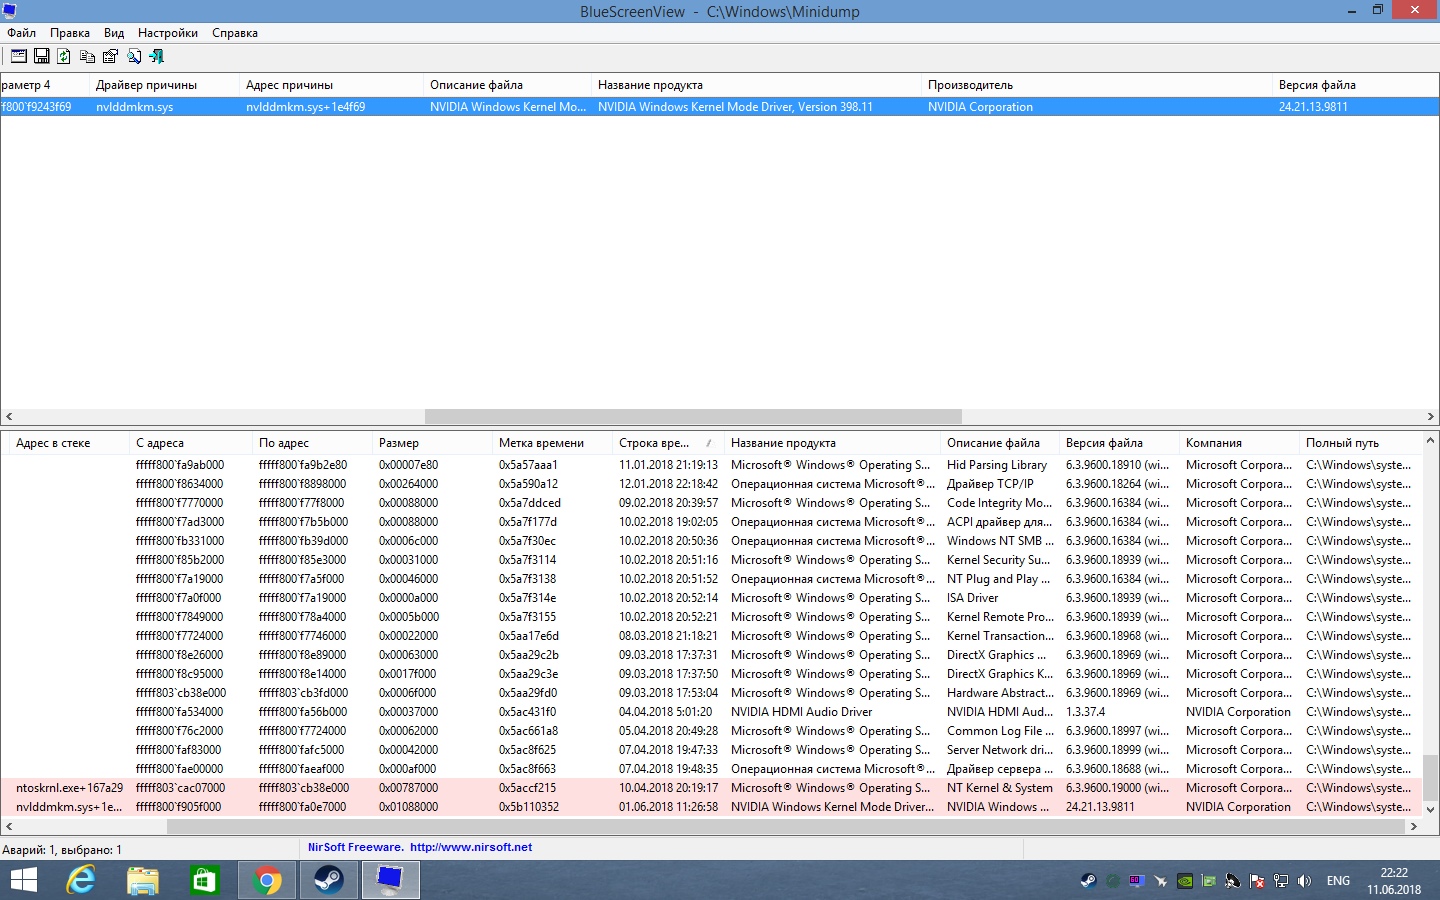The height and width of the screenshot is (900, 1440).
Task: Sort upper pane by 'Производитель' column
Action: point(1096,85)
